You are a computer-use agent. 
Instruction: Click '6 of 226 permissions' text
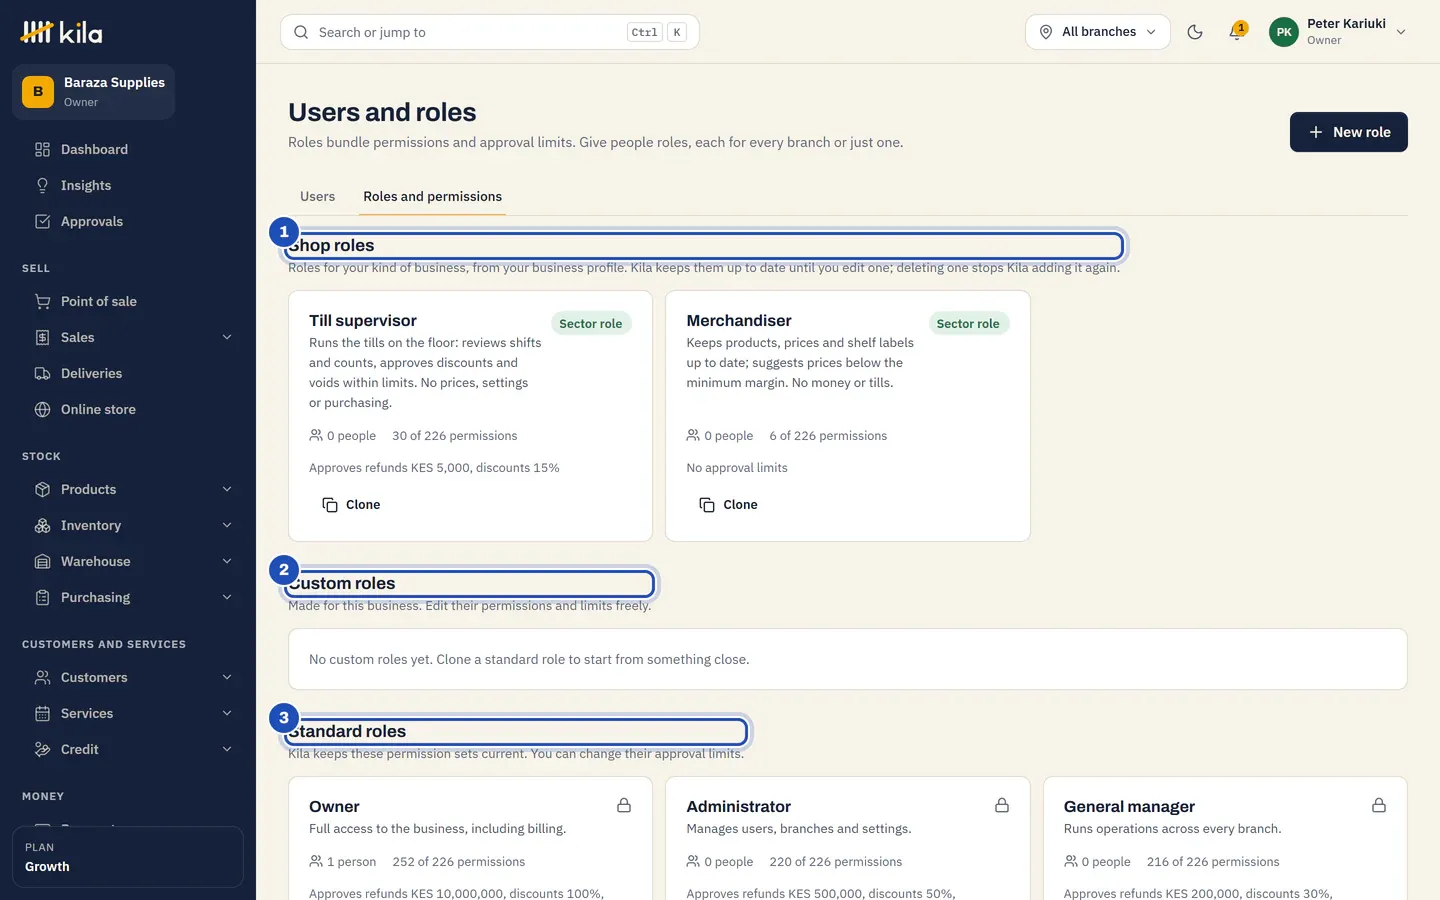pyautogui.click(x=828, y=436)
